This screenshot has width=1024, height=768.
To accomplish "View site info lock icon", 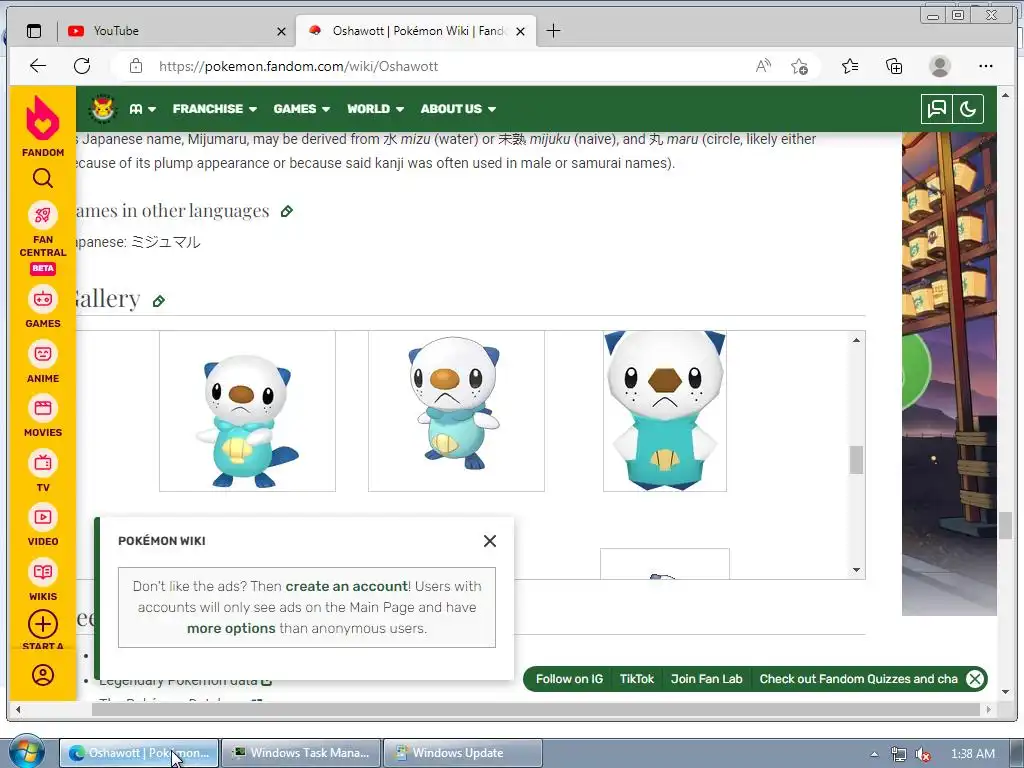I will (135, 66).
